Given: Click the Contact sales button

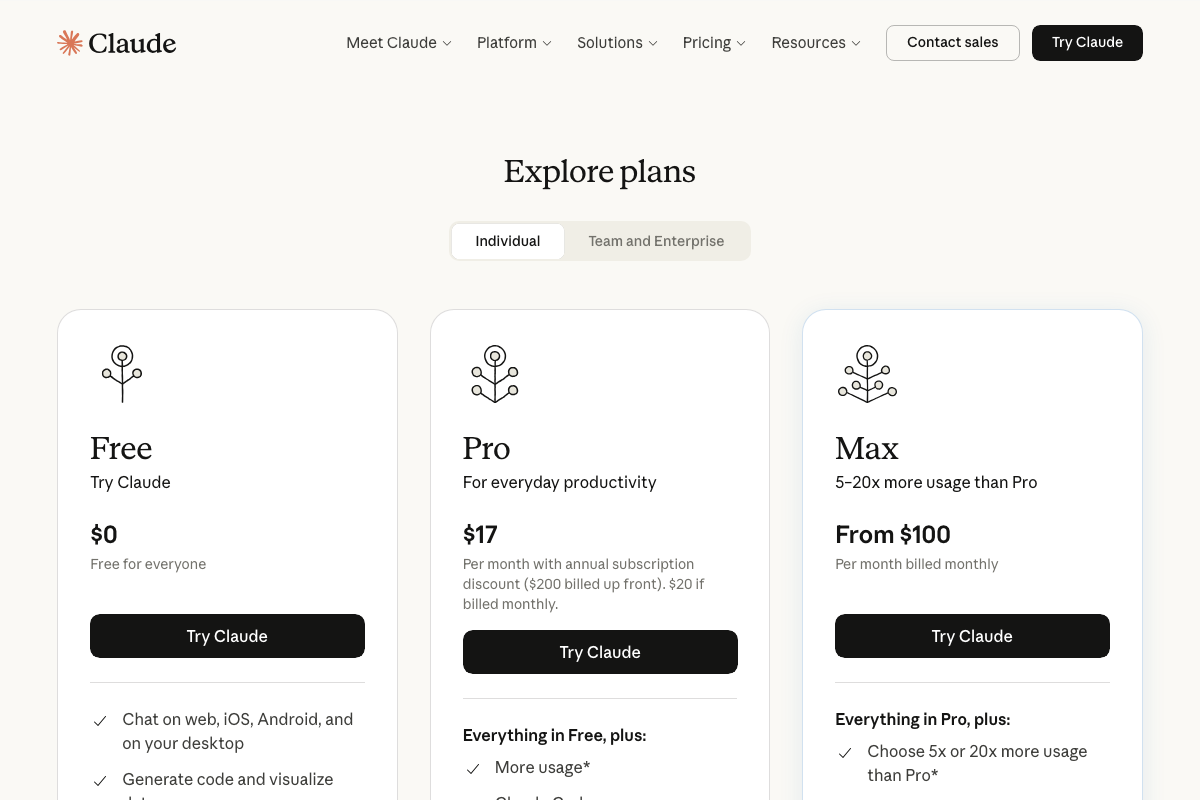Looking at the screenshot, I should coord(952,42).
